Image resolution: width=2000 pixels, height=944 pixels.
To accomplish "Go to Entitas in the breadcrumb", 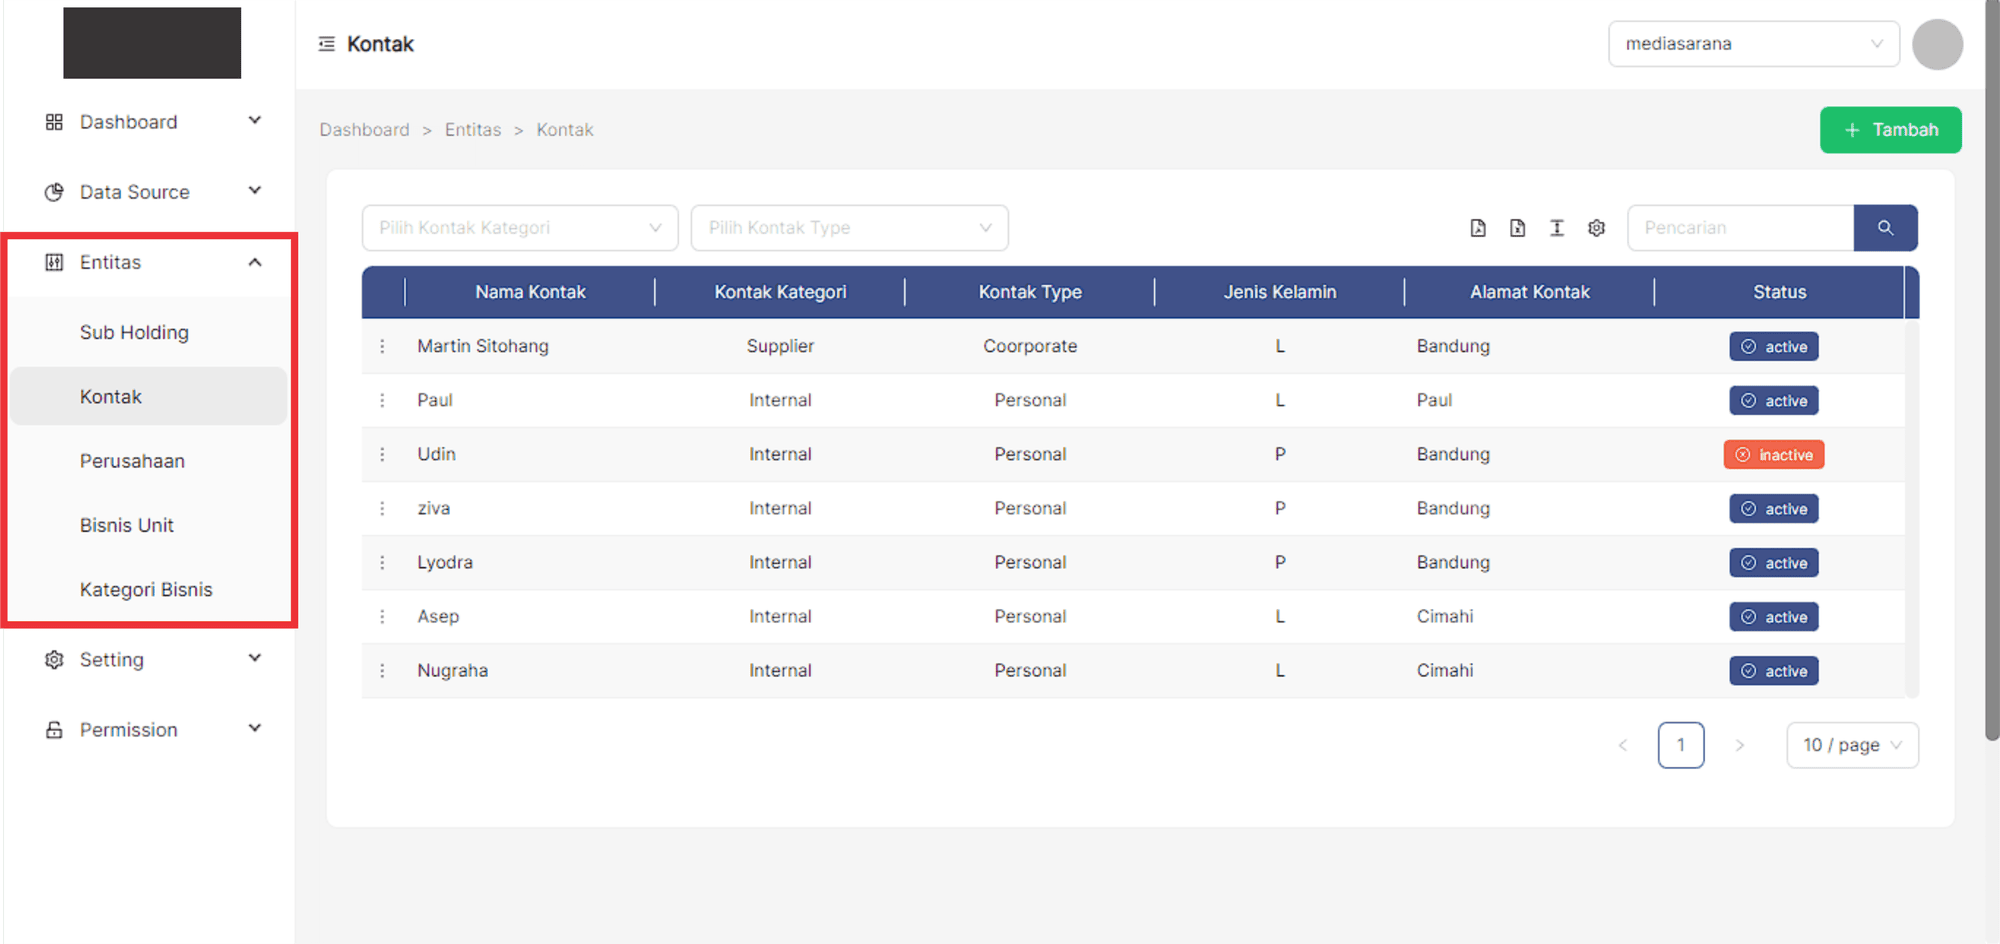I will (x=473, y=130).
